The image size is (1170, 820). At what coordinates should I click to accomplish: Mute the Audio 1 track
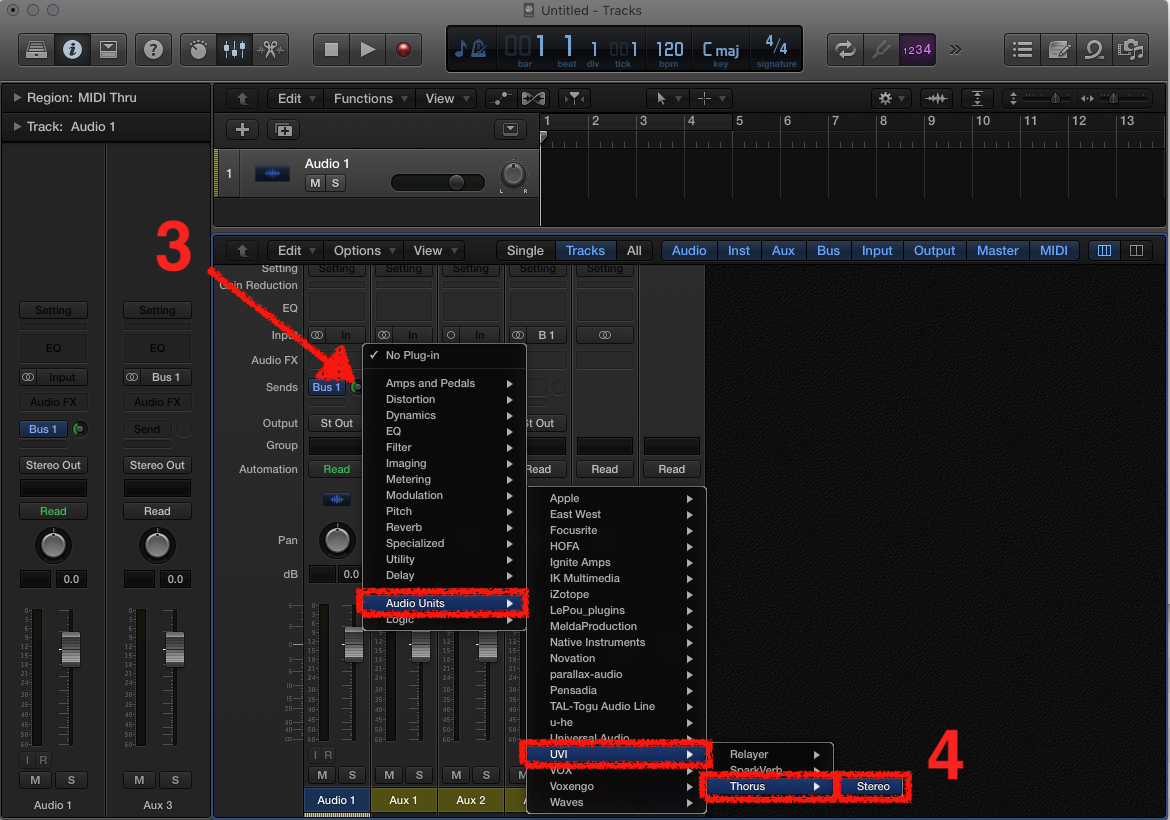coord(315,183)
